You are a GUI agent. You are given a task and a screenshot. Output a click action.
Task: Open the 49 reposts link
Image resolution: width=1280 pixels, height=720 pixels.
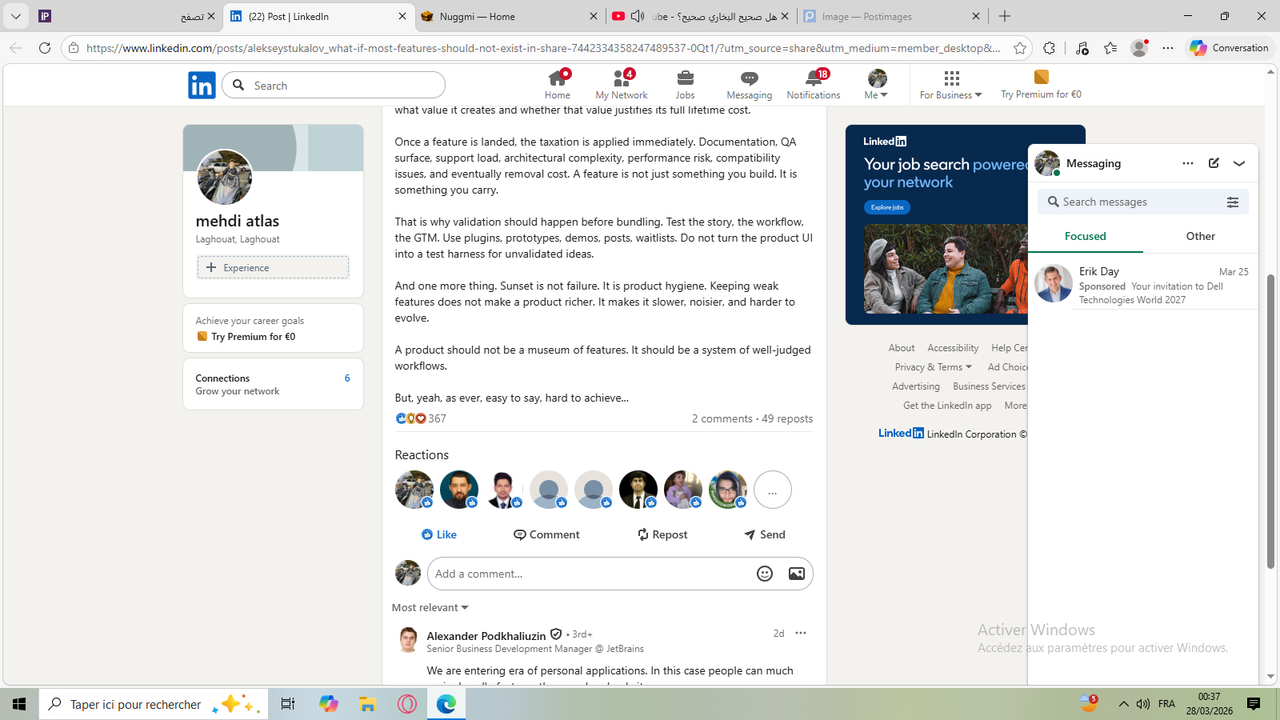coord(787,419)
